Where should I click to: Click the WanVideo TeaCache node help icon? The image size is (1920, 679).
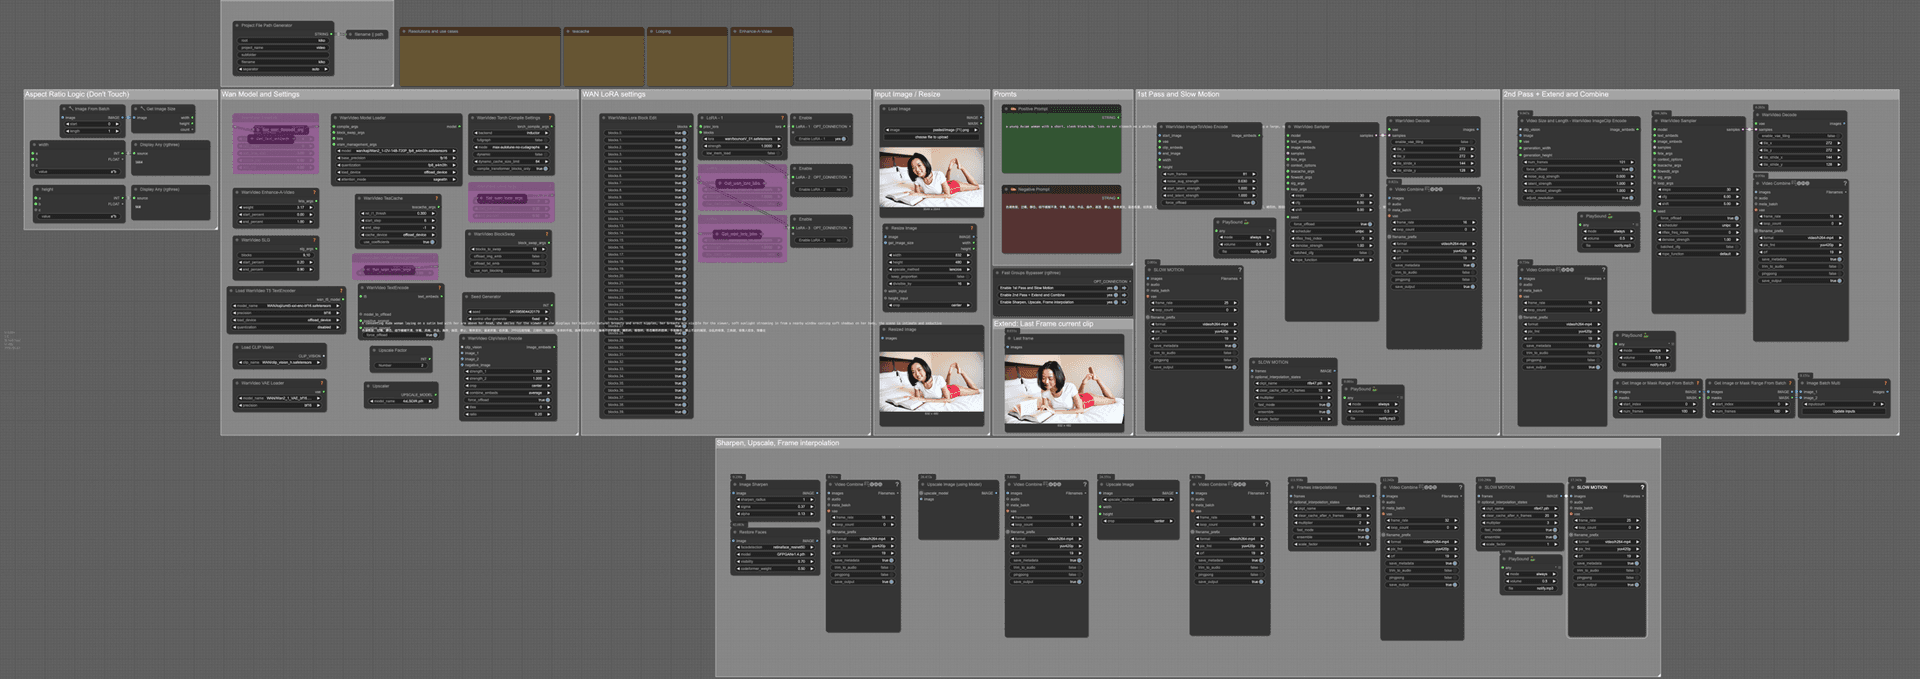[436, 198]
